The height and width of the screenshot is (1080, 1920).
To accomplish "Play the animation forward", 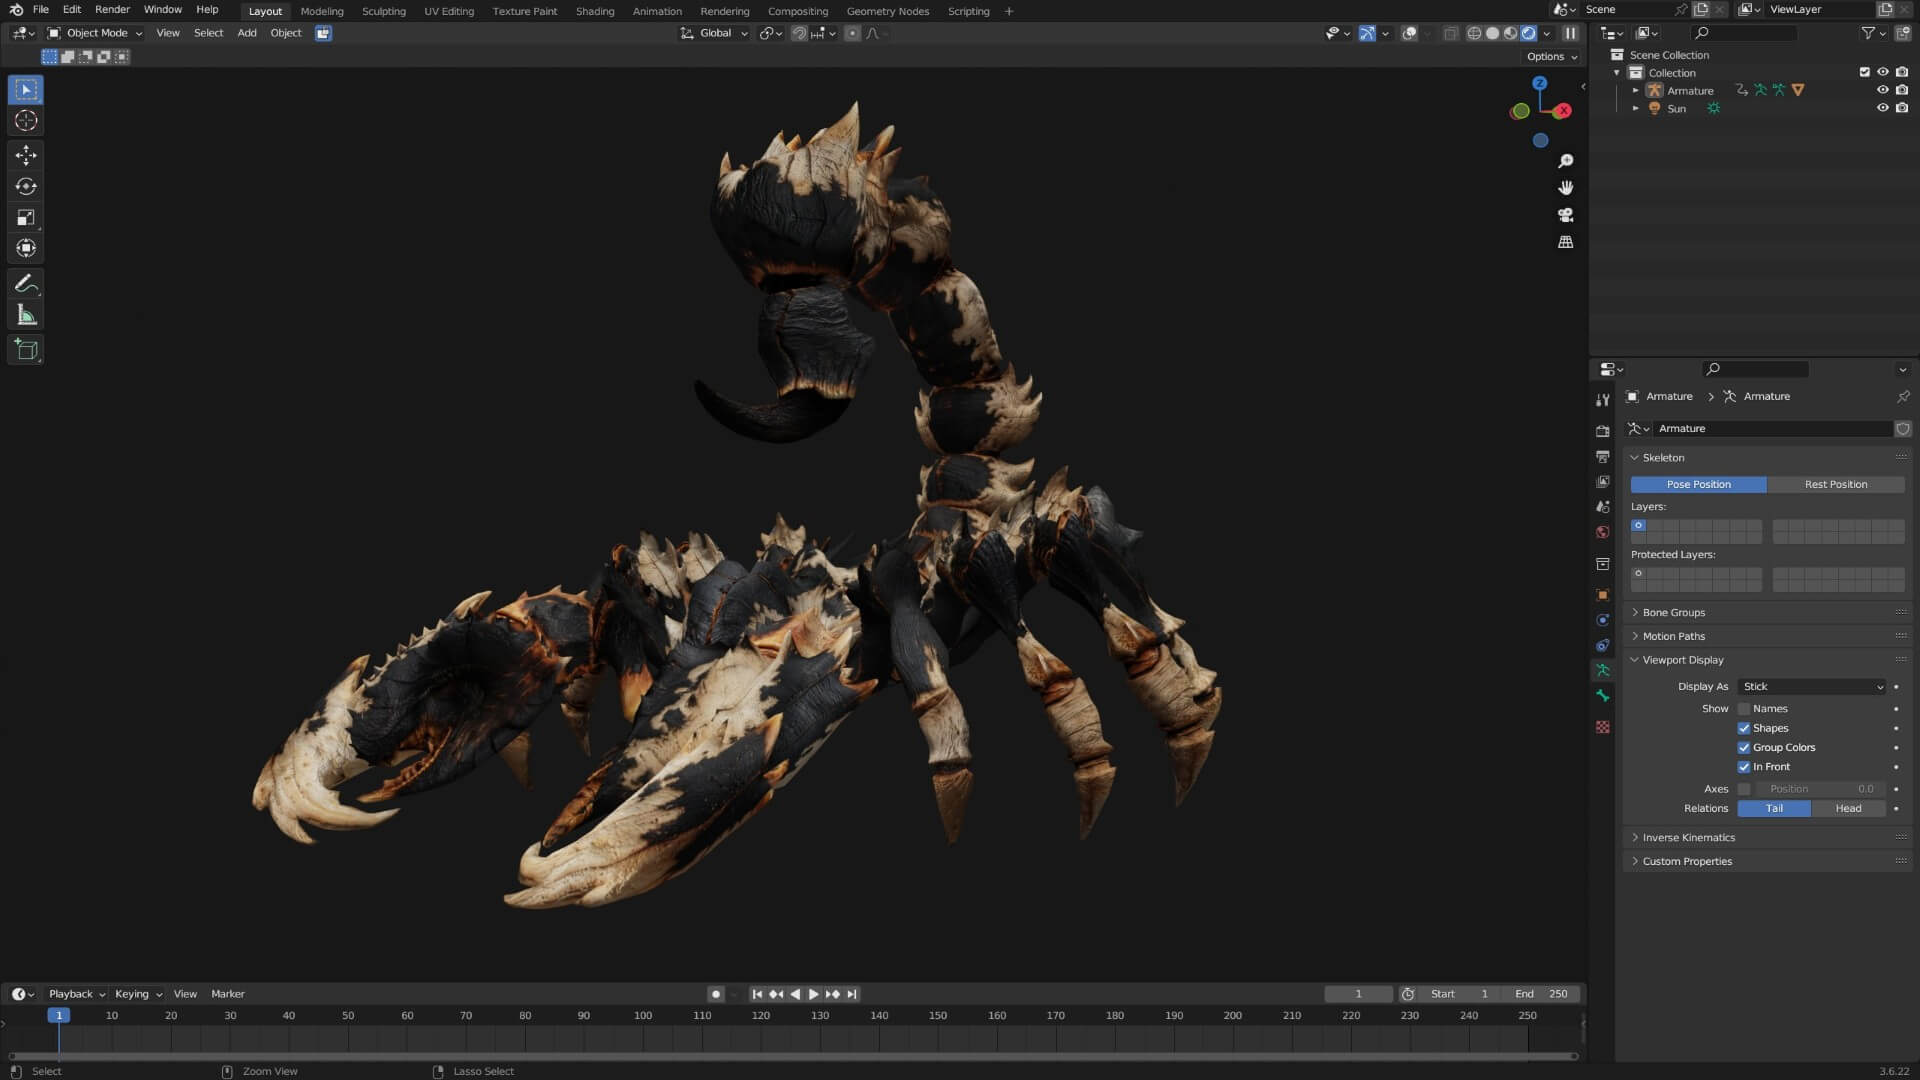I will pyautogui.click(x=813, y=995).
